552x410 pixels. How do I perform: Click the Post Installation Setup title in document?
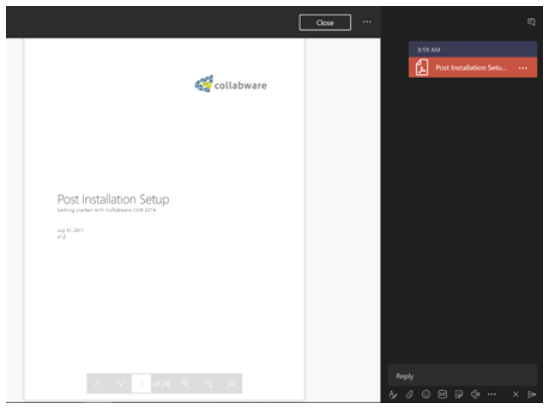point(113,199)
